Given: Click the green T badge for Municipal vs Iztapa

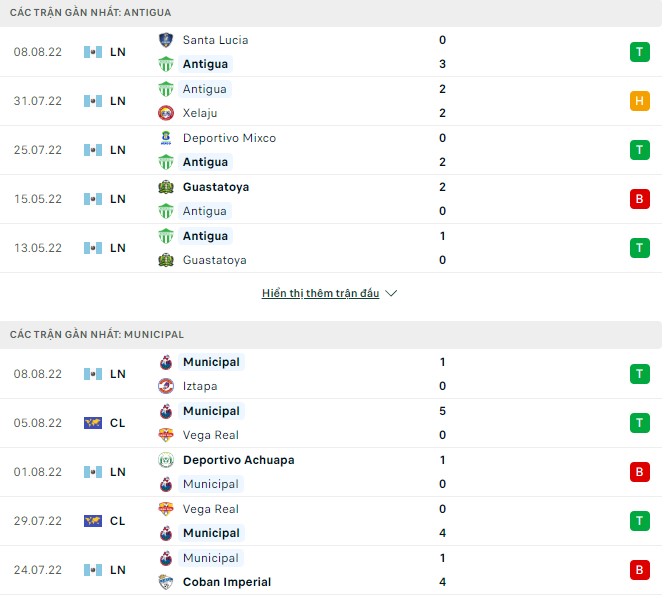Looking at the screenshot, I should click(639, 374).
